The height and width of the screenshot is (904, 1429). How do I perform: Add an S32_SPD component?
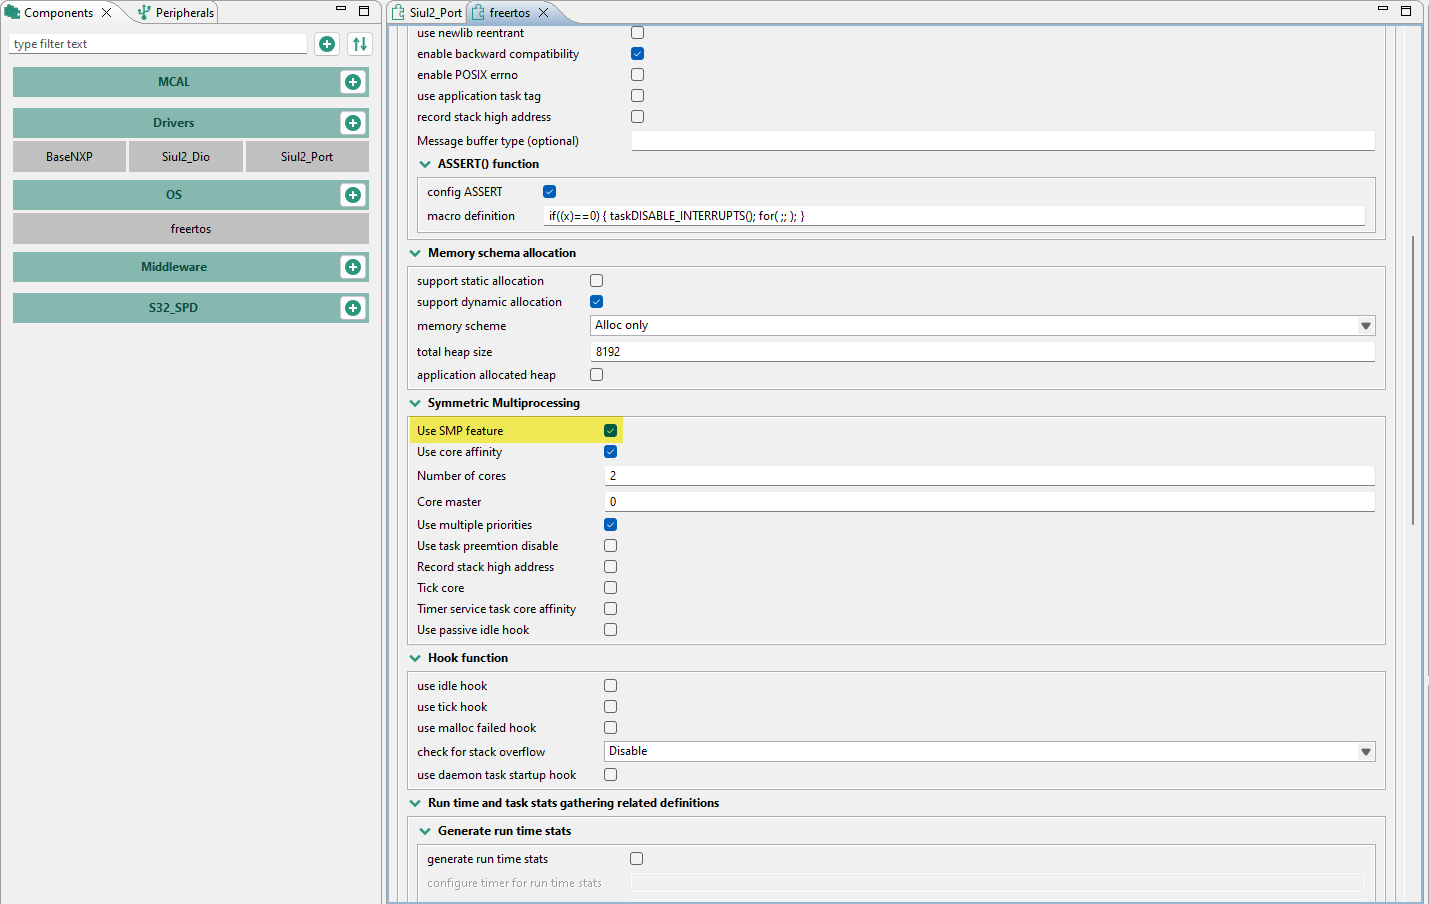click(352, 307)
